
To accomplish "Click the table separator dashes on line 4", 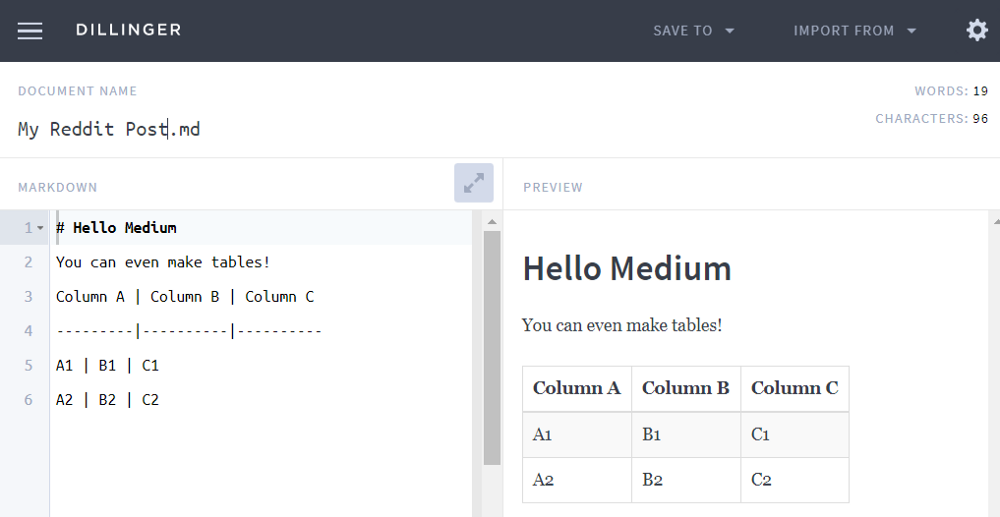I will 188,331.
